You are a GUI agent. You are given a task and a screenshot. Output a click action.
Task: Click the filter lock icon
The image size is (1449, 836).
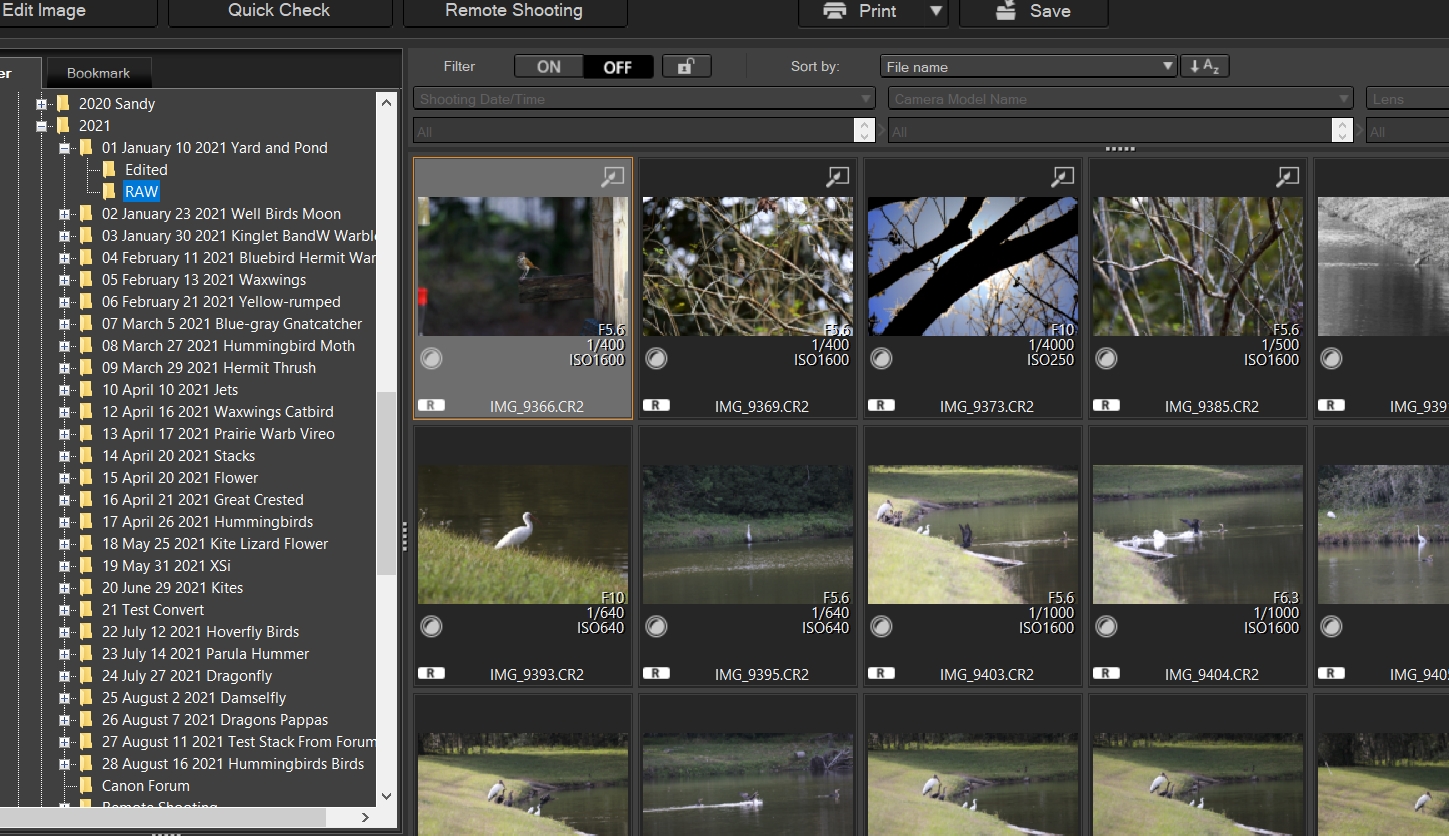686,67
